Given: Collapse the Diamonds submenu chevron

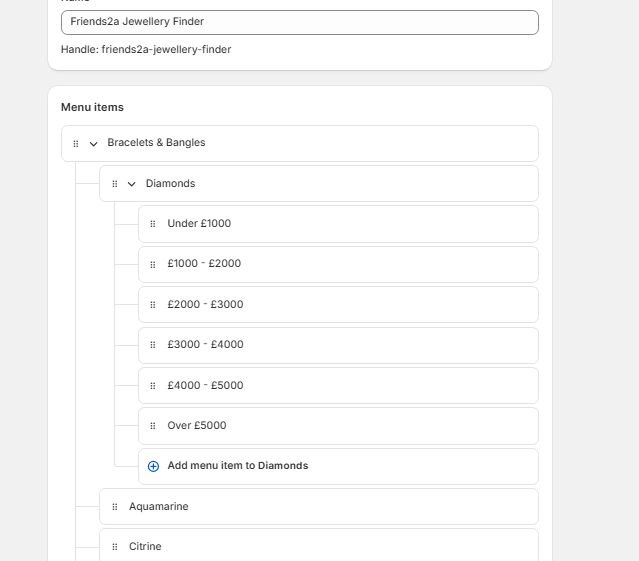Looking at the screenshot, I should click(x=131, y=184).
